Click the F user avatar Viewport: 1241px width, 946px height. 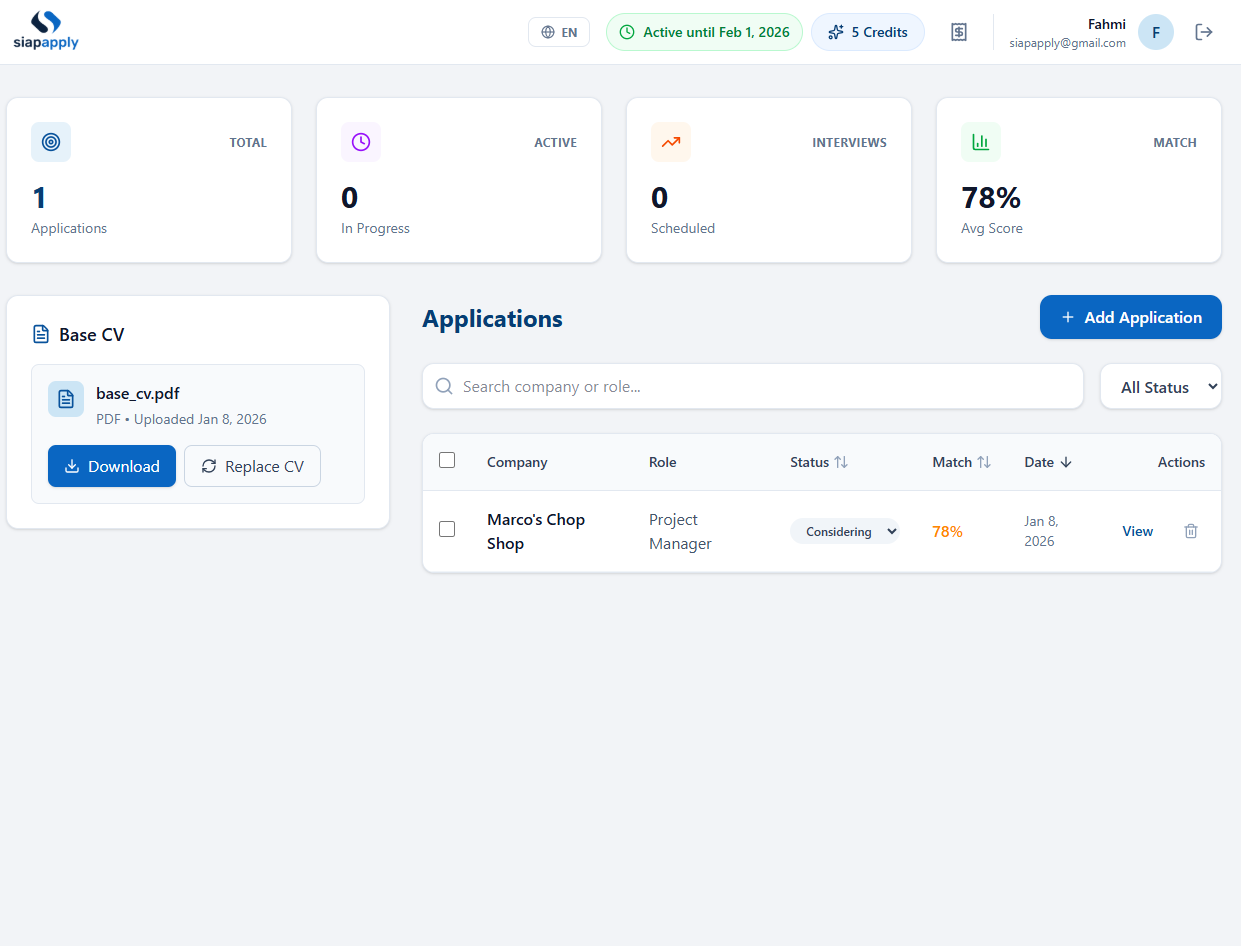pyautogui.click(x=1156, y=32)
